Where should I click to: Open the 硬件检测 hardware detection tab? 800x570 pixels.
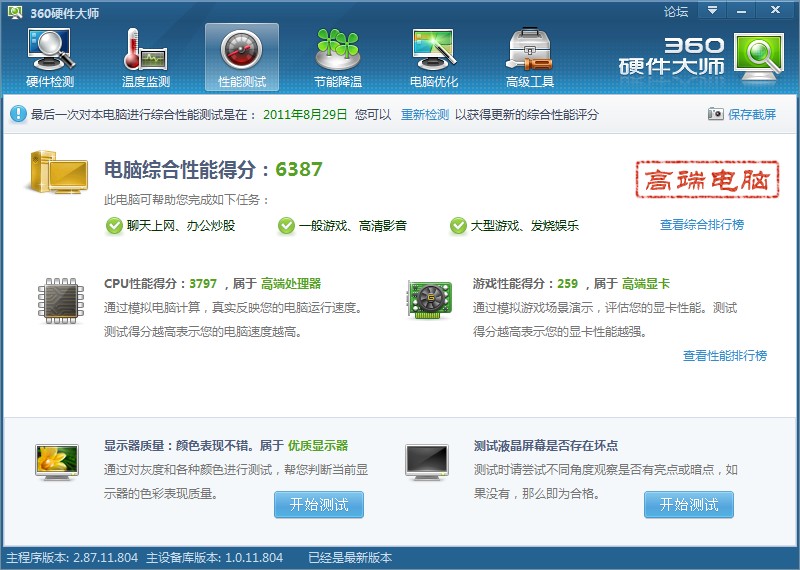pos(50,57)
